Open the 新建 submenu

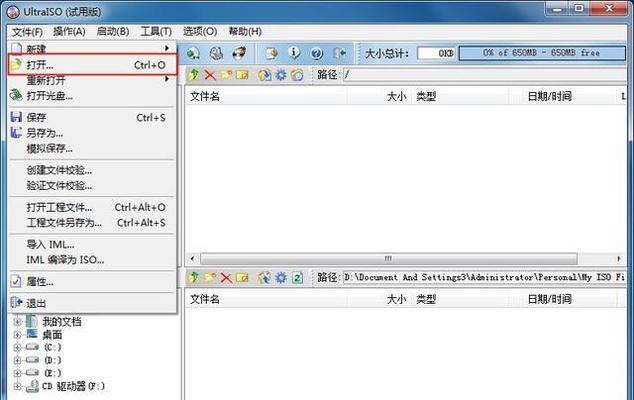92,49
